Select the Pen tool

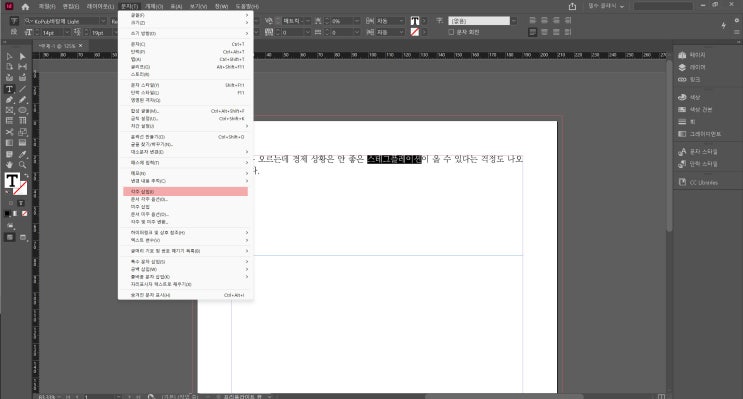tap(9, 100)
